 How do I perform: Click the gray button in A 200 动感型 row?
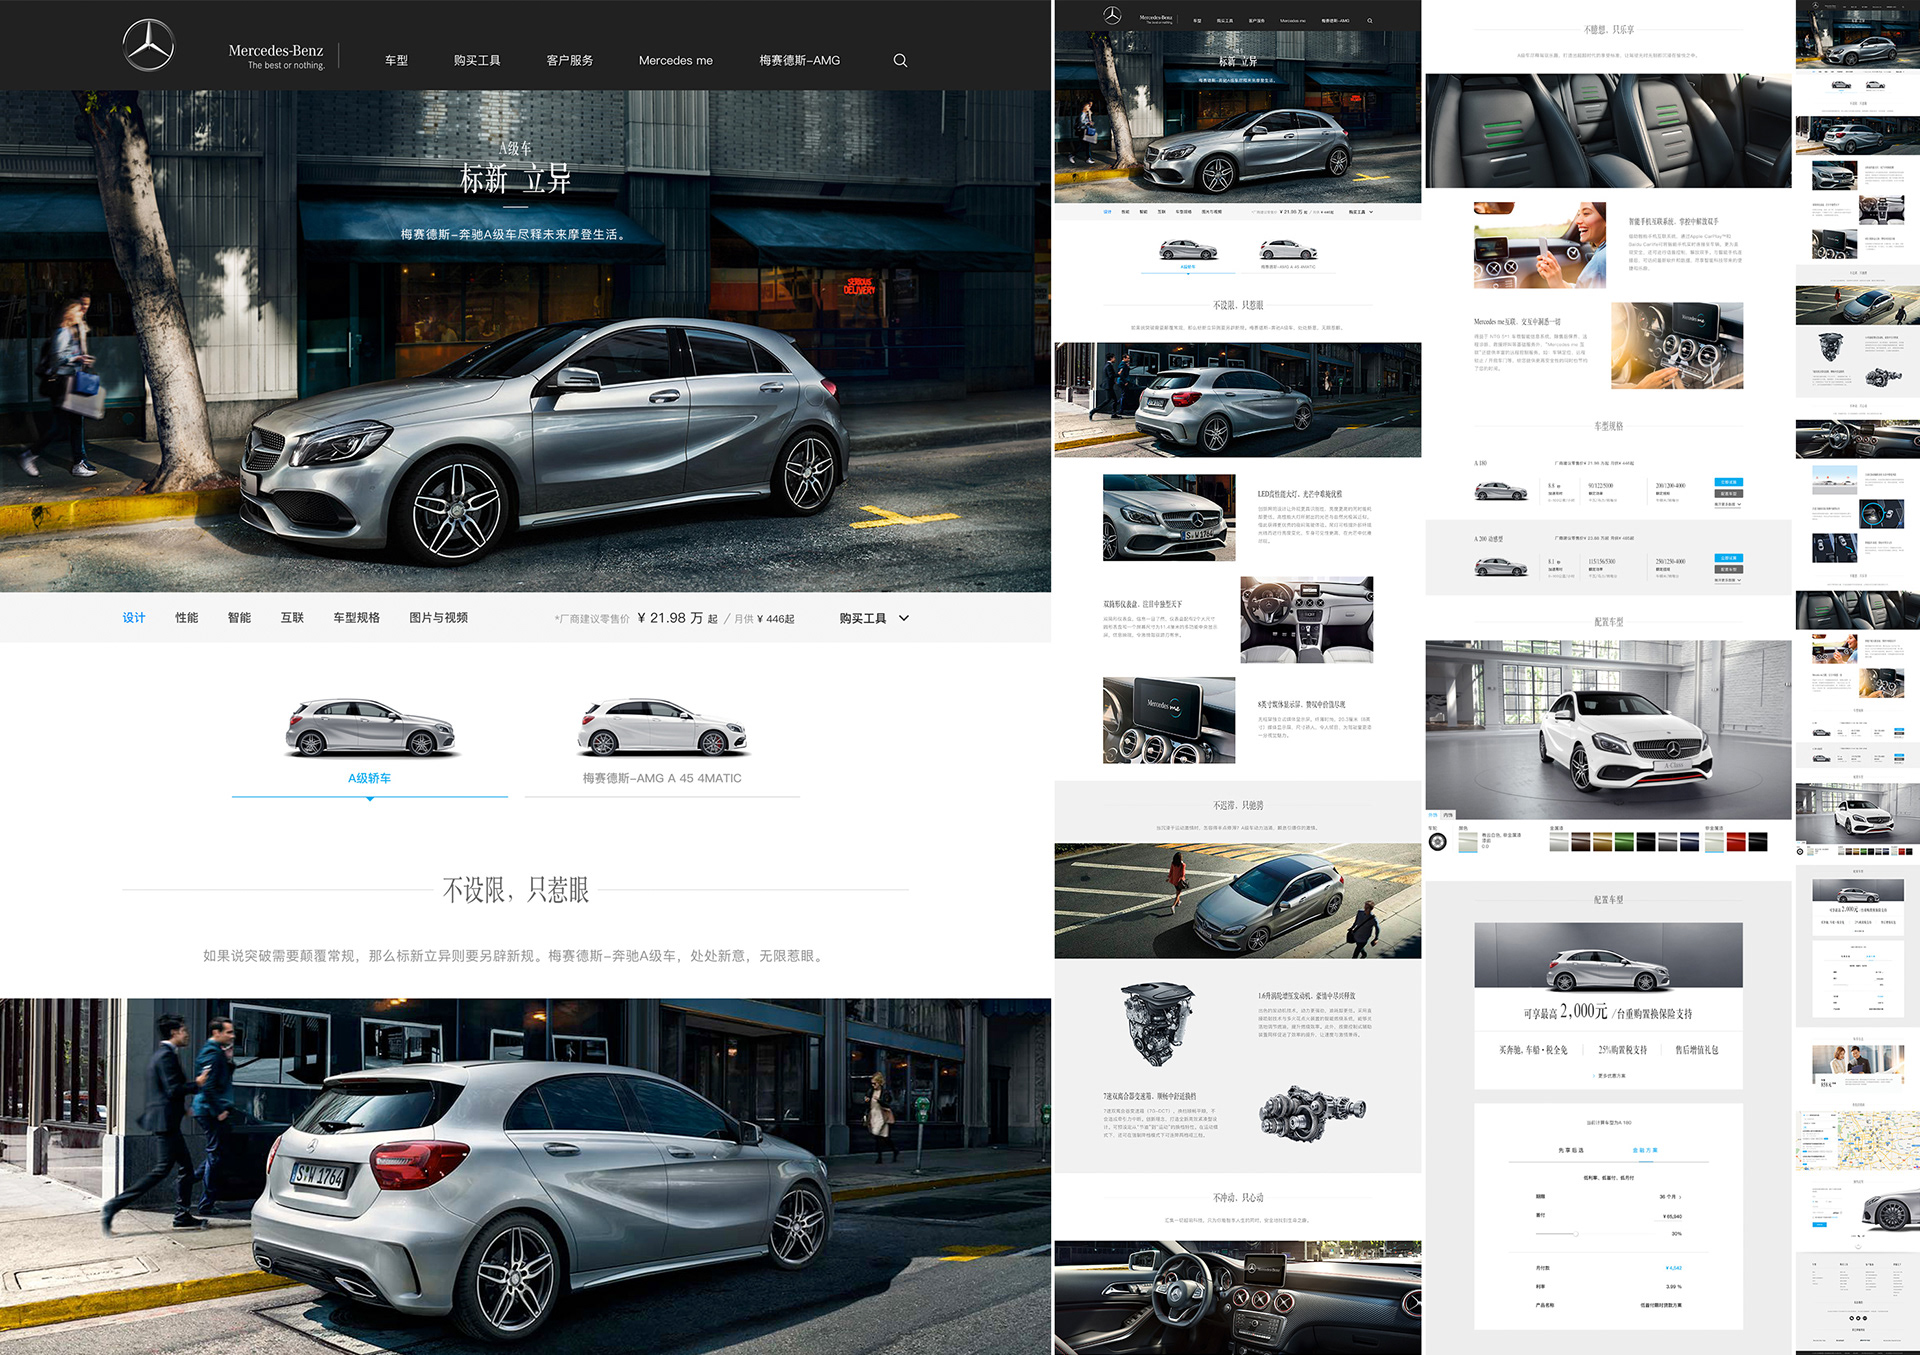[x=1728, y=570]
